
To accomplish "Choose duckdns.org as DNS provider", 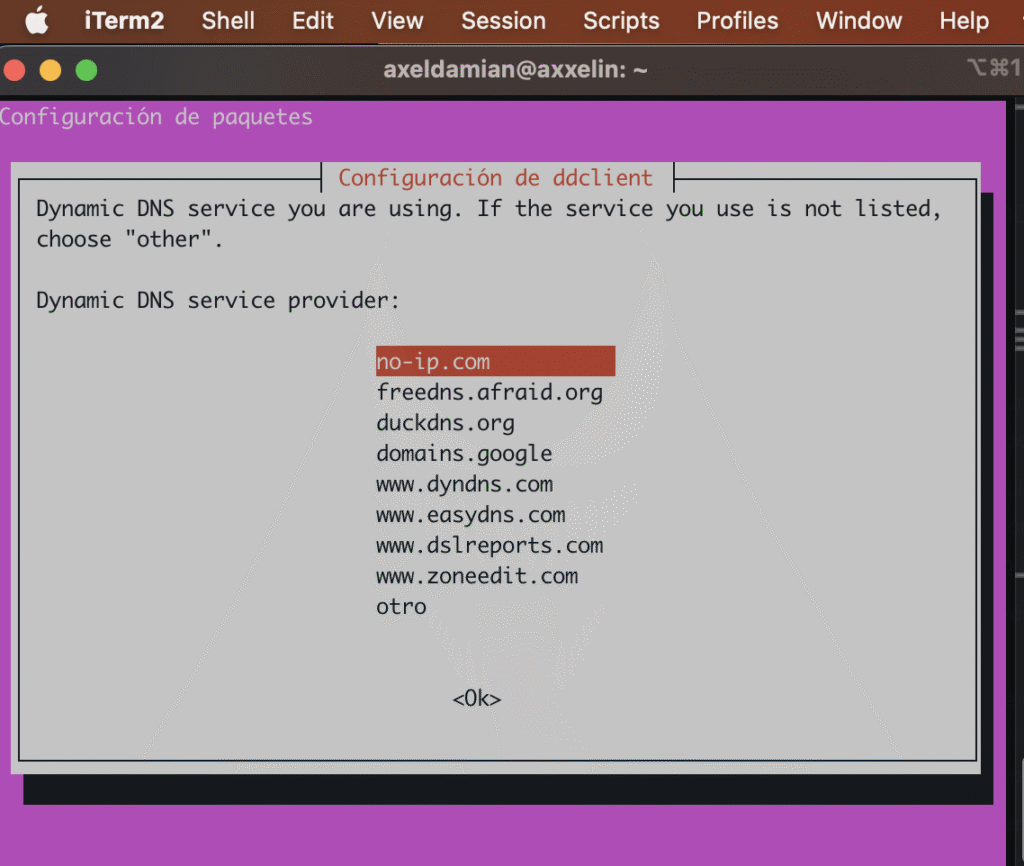I will 445,423.
